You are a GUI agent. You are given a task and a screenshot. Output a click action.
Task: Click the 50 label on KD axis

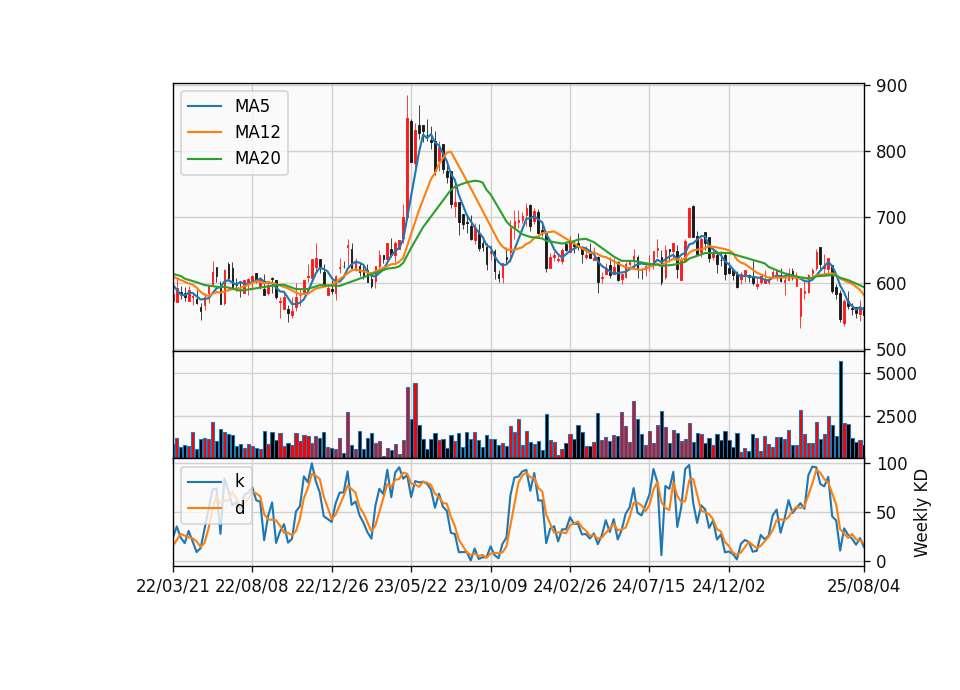point(886,513)
